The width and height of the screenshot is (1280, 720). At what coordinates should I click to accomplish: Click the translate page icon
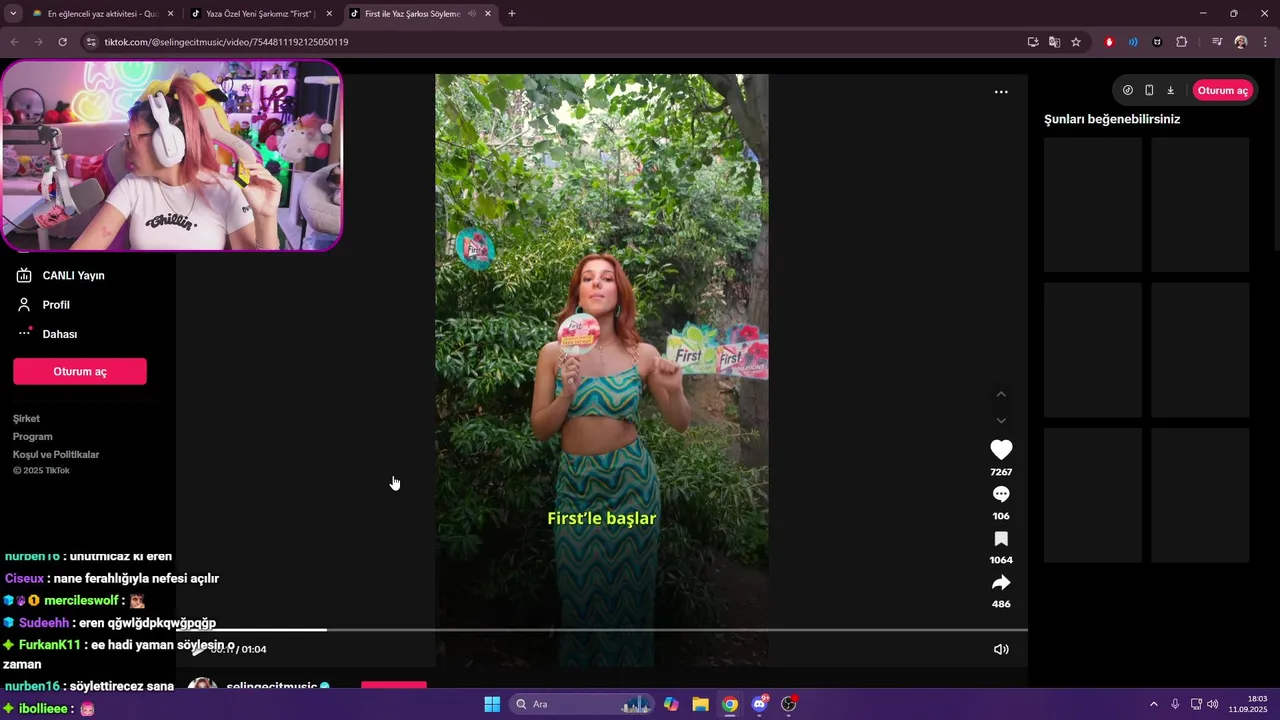click(1054, 42)
